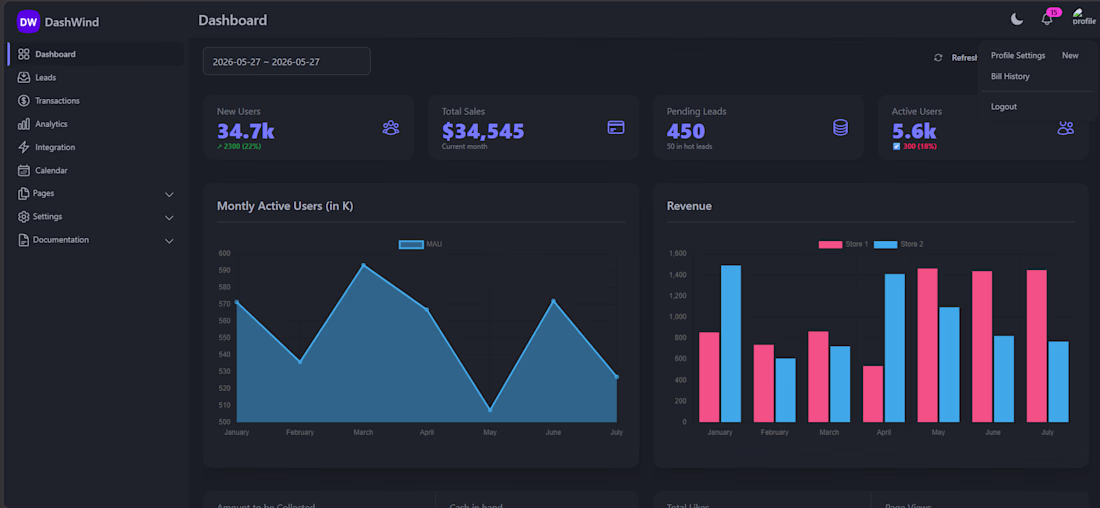Click the Dashboard grid icon in sidebar
This screenshot has height=508, width=1100.
(24, 54)
